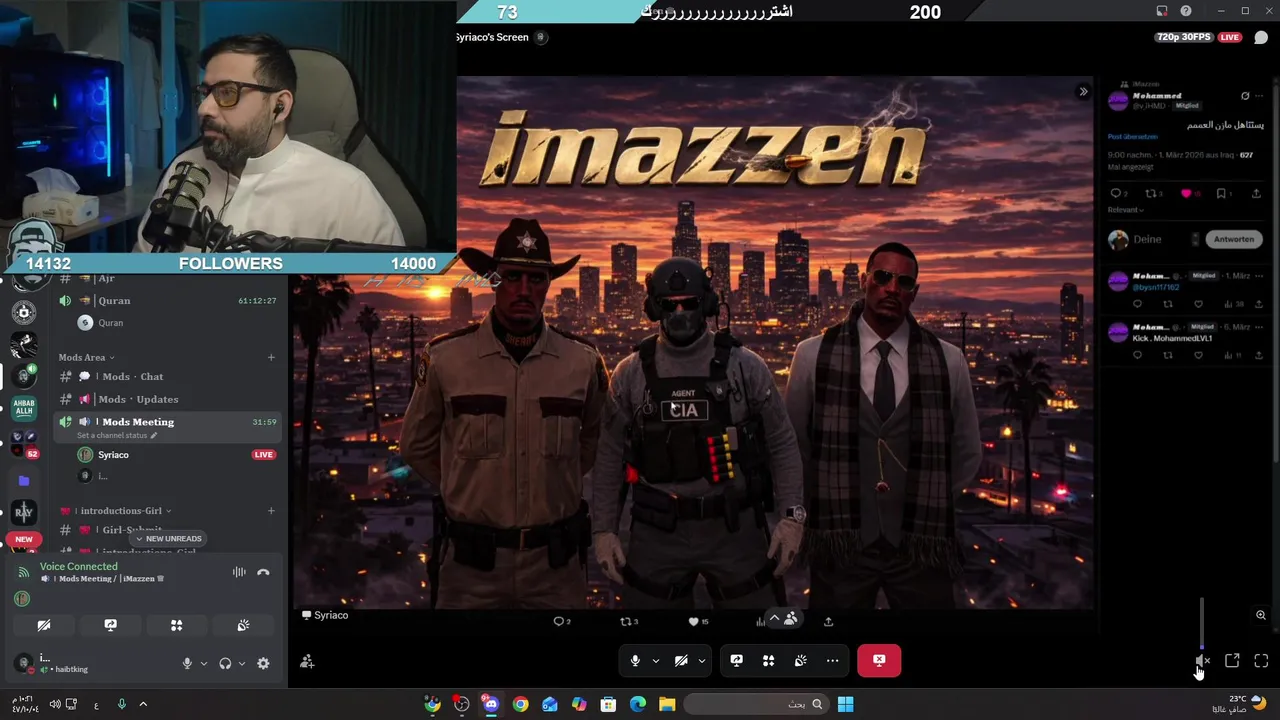1280x720 pixels.
Task: Unmute the stream volume speaker icon
Action: click(x=1202, y=660)
